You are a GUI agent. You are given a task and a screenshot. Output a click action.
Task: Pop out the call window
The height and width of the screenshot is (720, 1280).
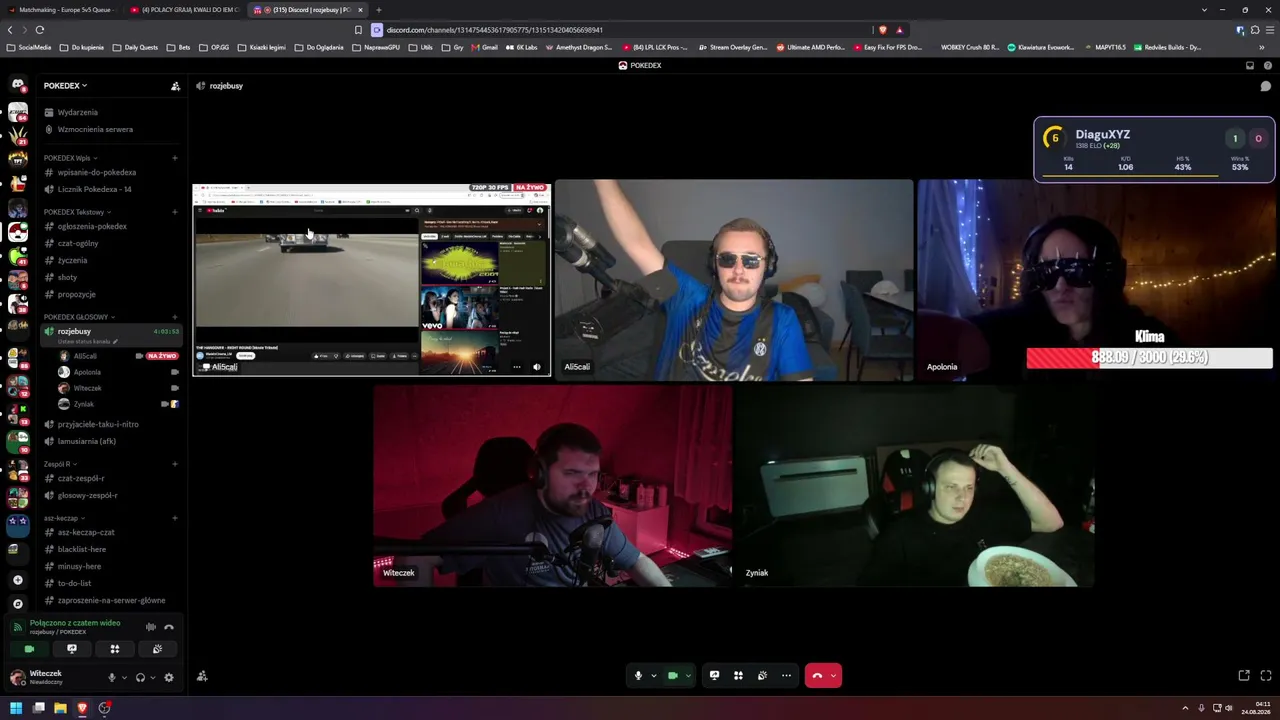pyautogui.click(x=1244, y=676)
